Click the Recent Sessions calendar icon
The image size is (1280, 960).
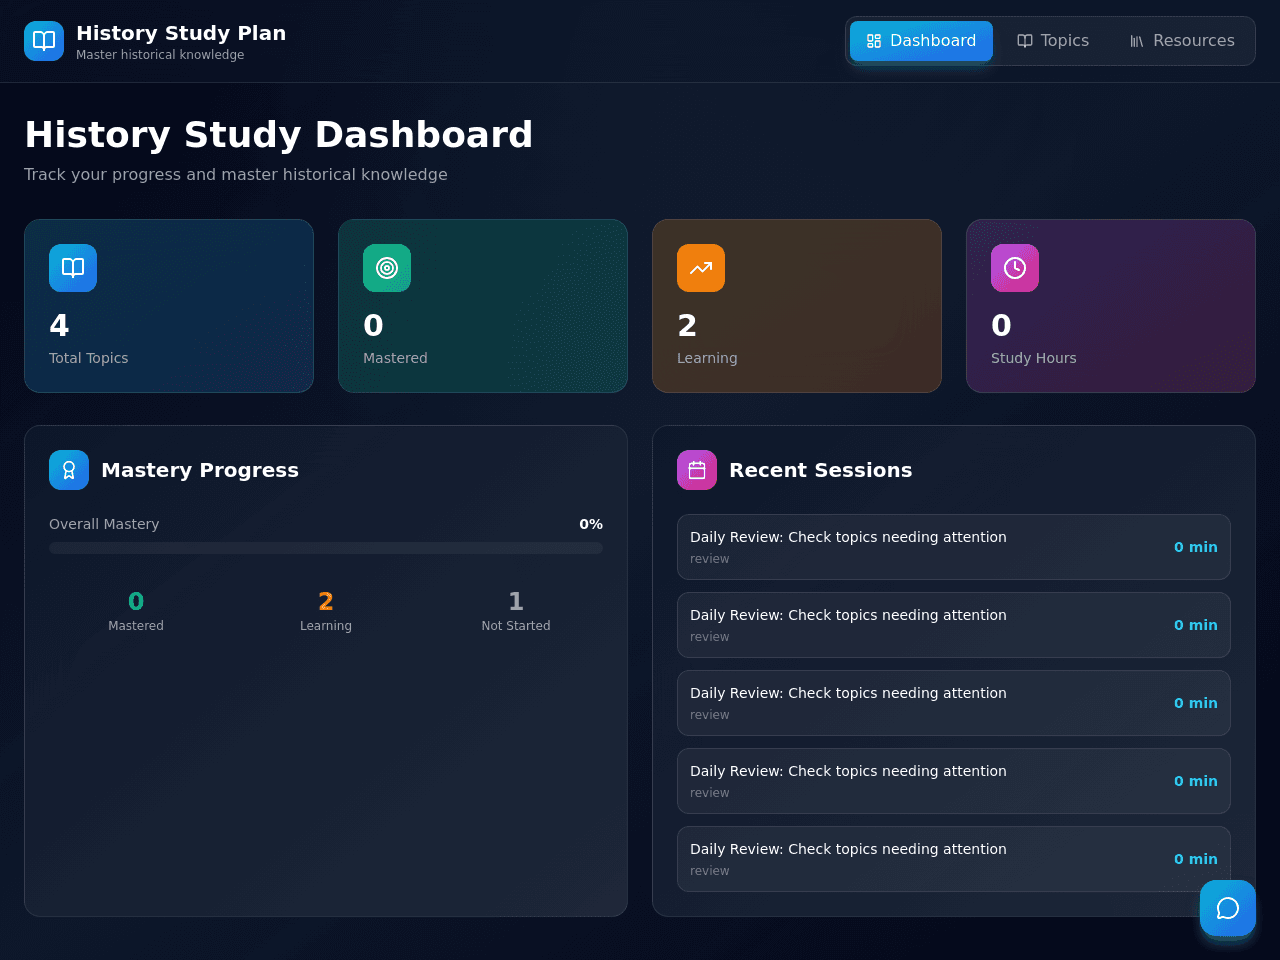coord(697,470)
